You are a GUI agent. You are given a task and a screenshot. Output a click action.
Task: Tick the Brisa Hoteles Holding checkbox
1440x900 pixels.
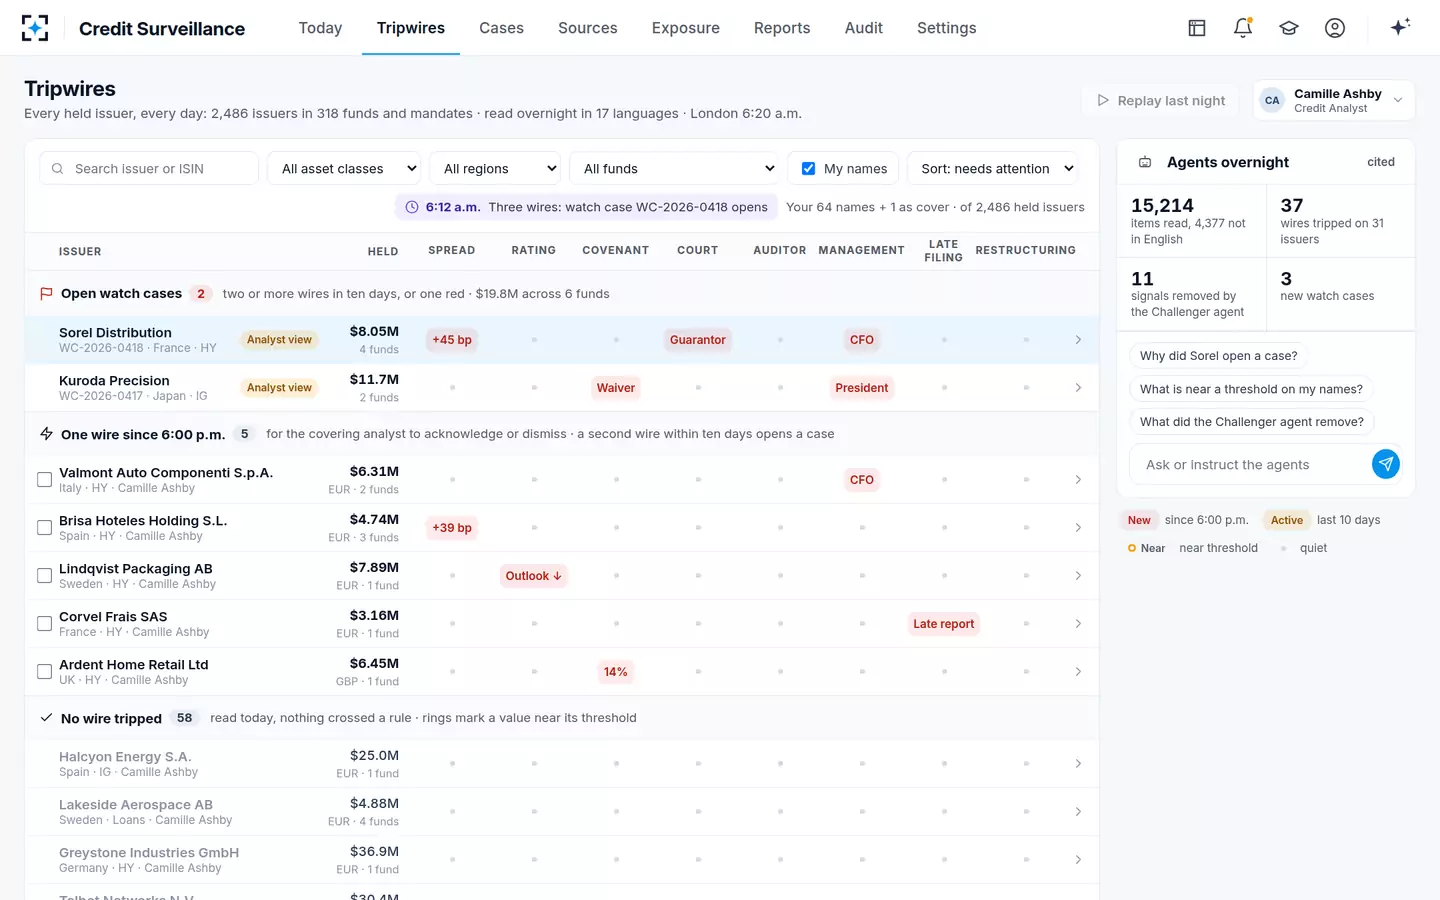(x=44, y=528)
